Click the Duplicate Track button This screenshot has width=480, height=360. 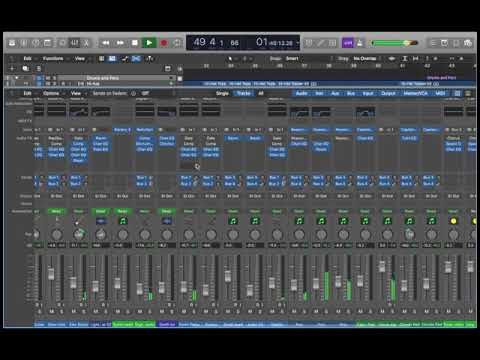pos(26,68)
